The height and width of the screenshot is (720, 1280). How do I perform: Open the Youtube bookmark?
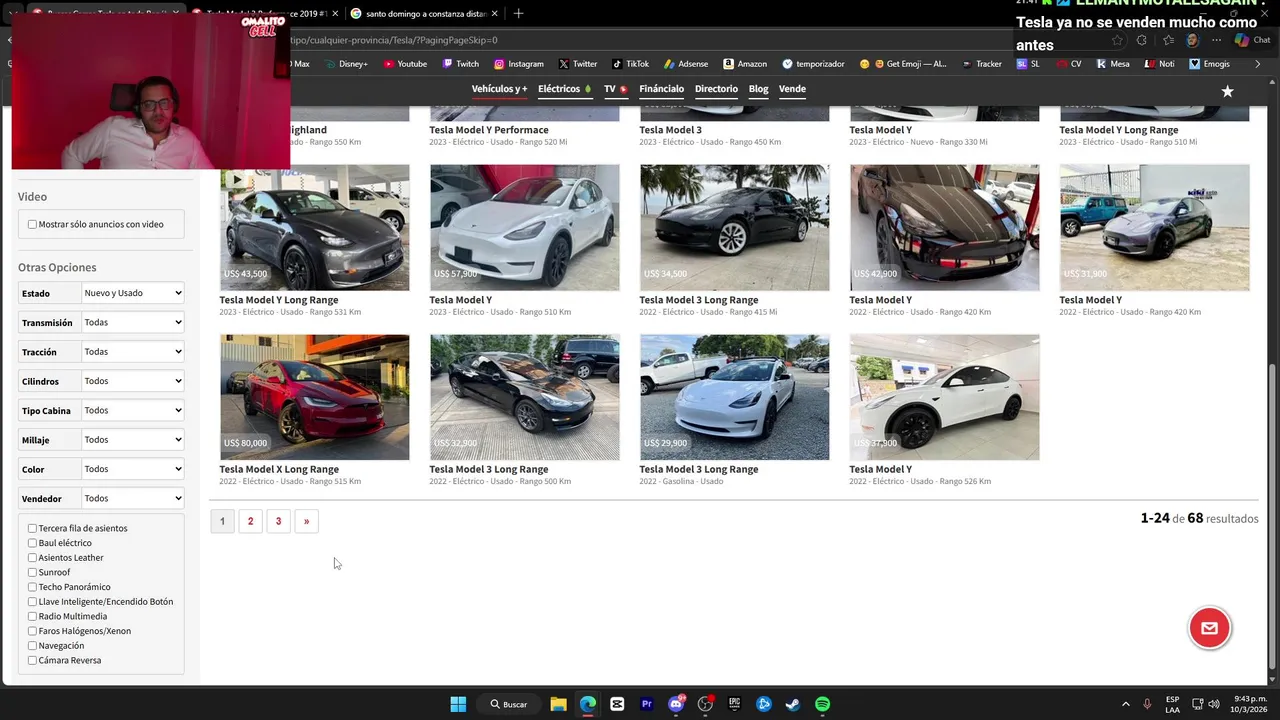[405, 64]
